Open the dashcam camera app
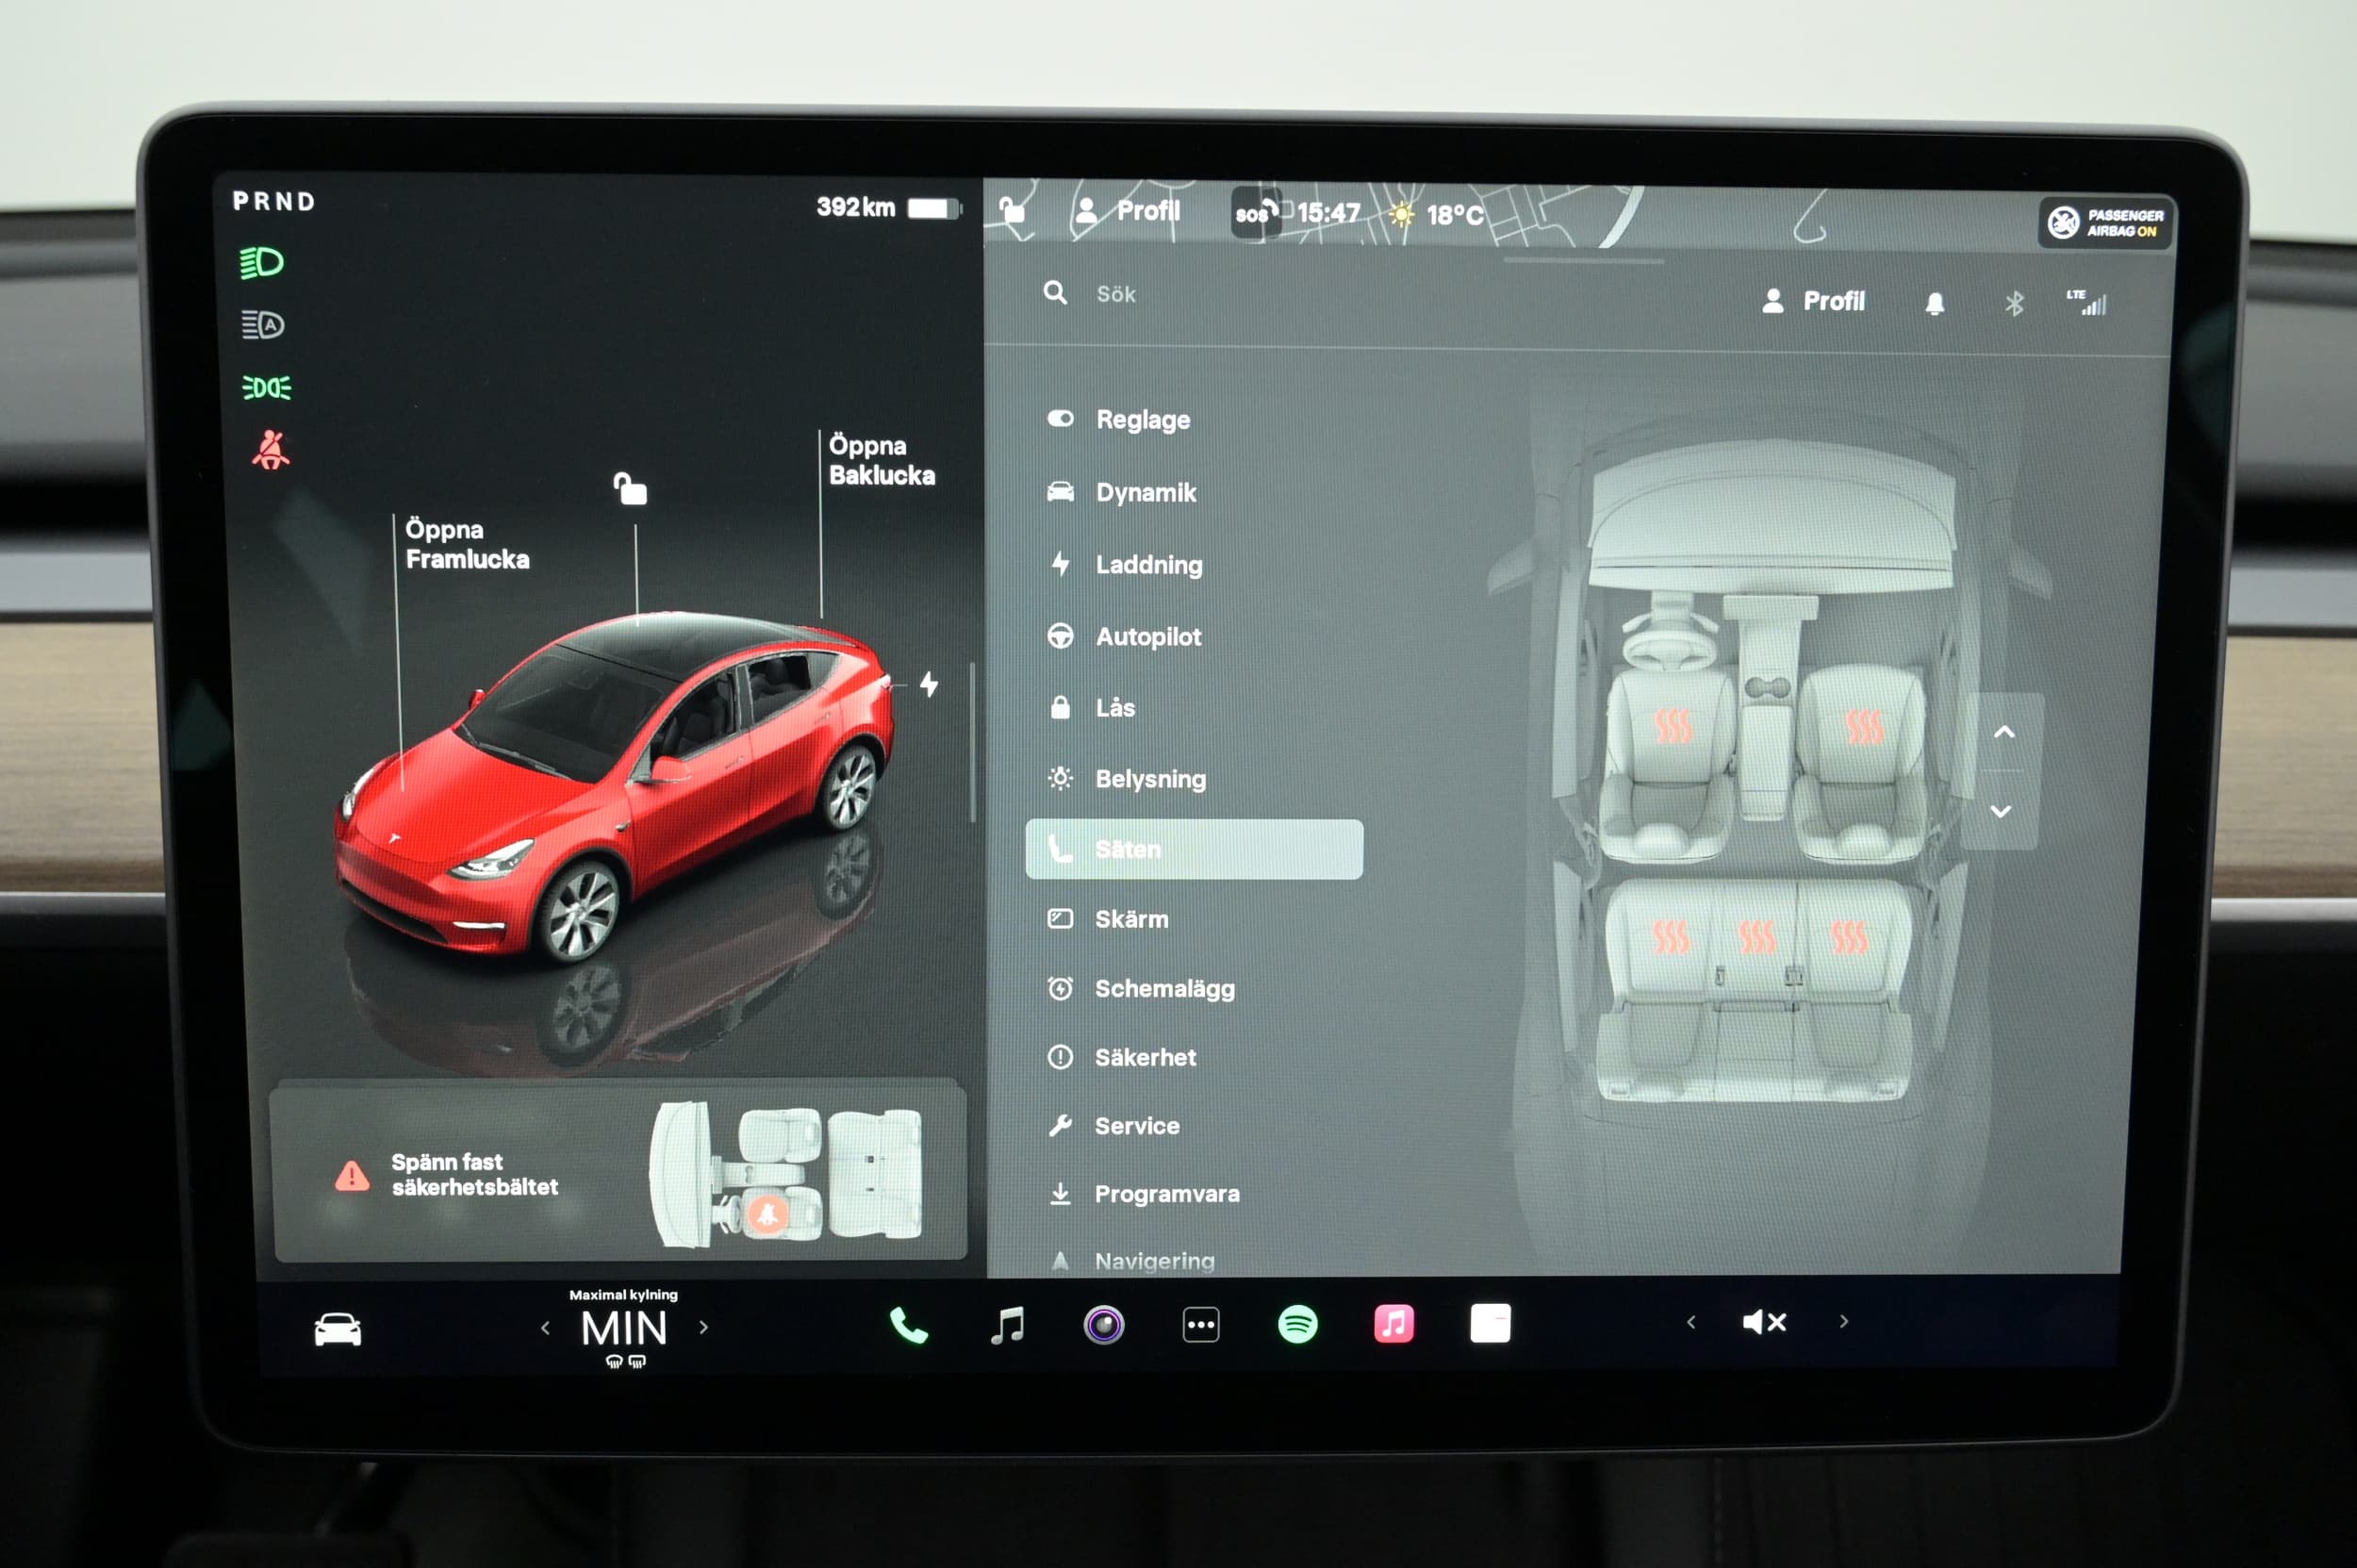The width and height of the screenshot is (2357, 1568). [1104, 1325]
